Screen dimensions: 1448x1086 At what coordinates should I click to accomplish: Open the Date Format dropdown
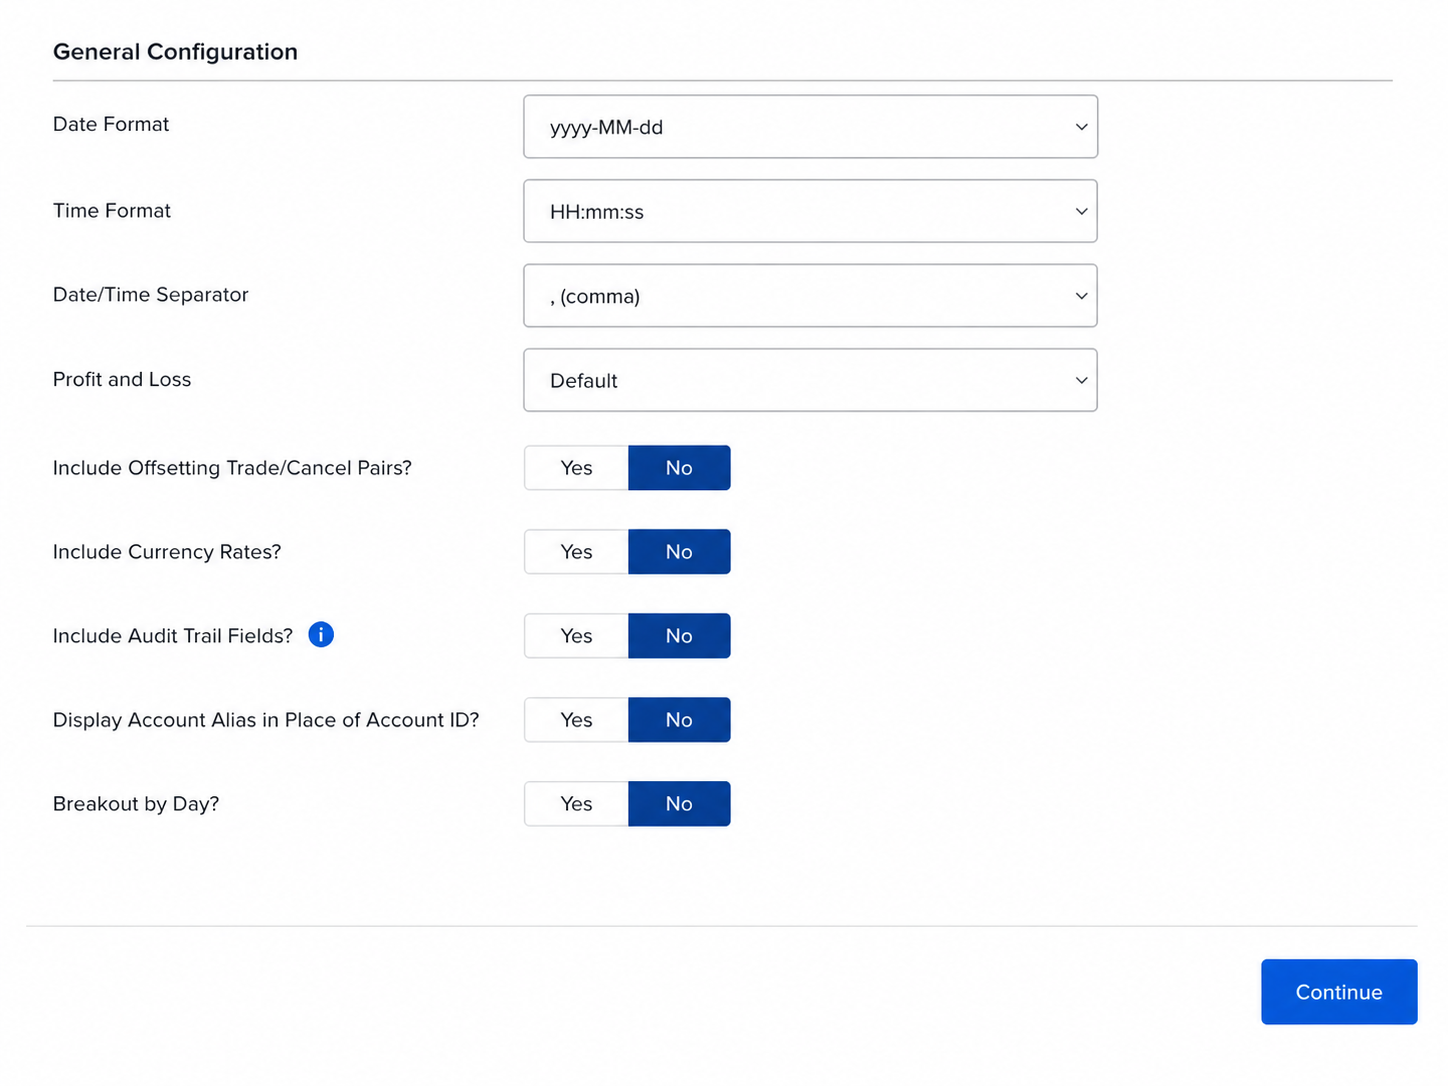pyautogui.click(x=811, y=127)
